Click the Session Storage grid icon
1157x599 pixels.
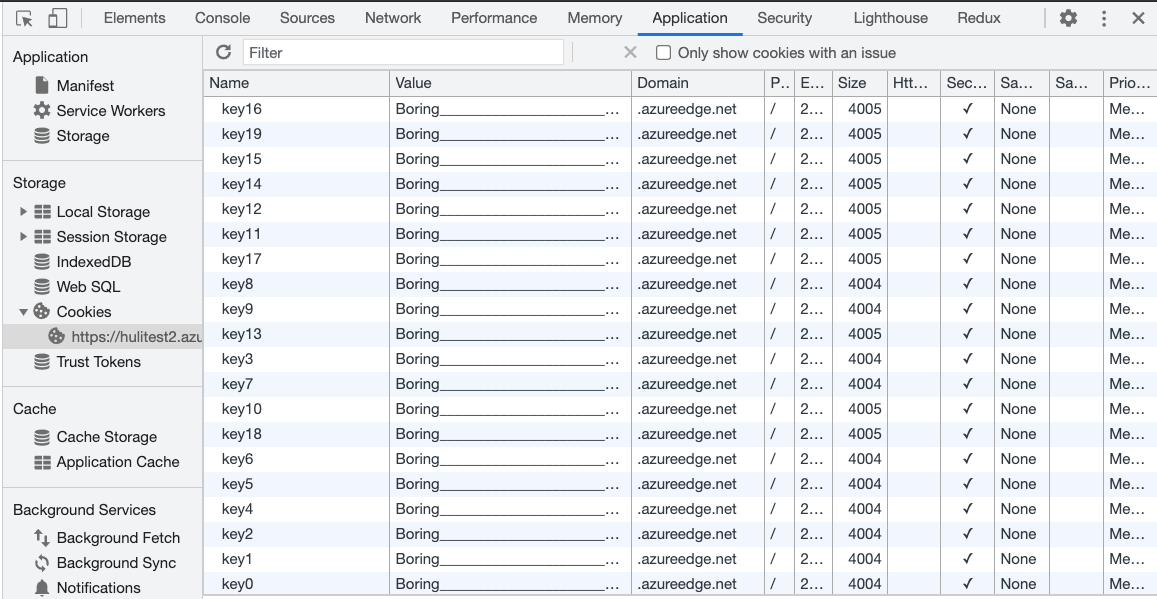43,237
